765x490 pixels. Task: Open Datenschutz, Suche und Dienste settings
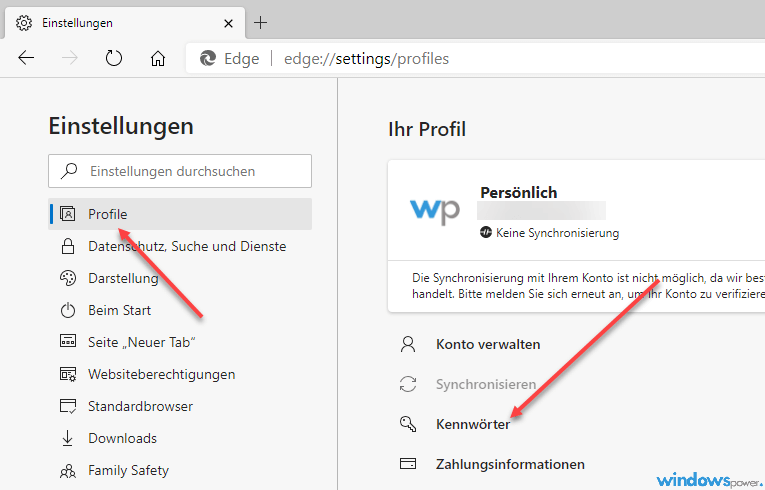coord(187,246)
